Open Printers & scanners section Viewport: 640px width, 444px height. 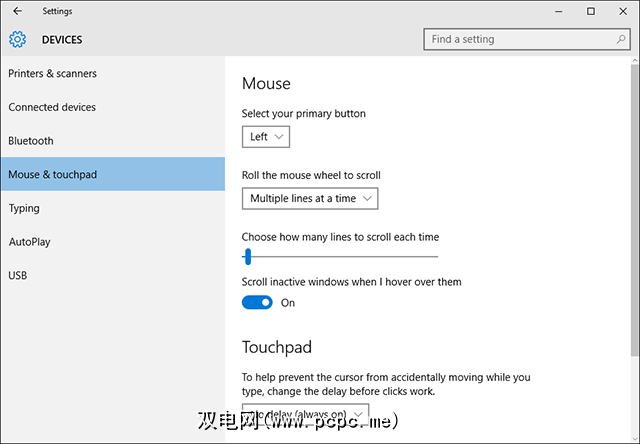[52, 74]
